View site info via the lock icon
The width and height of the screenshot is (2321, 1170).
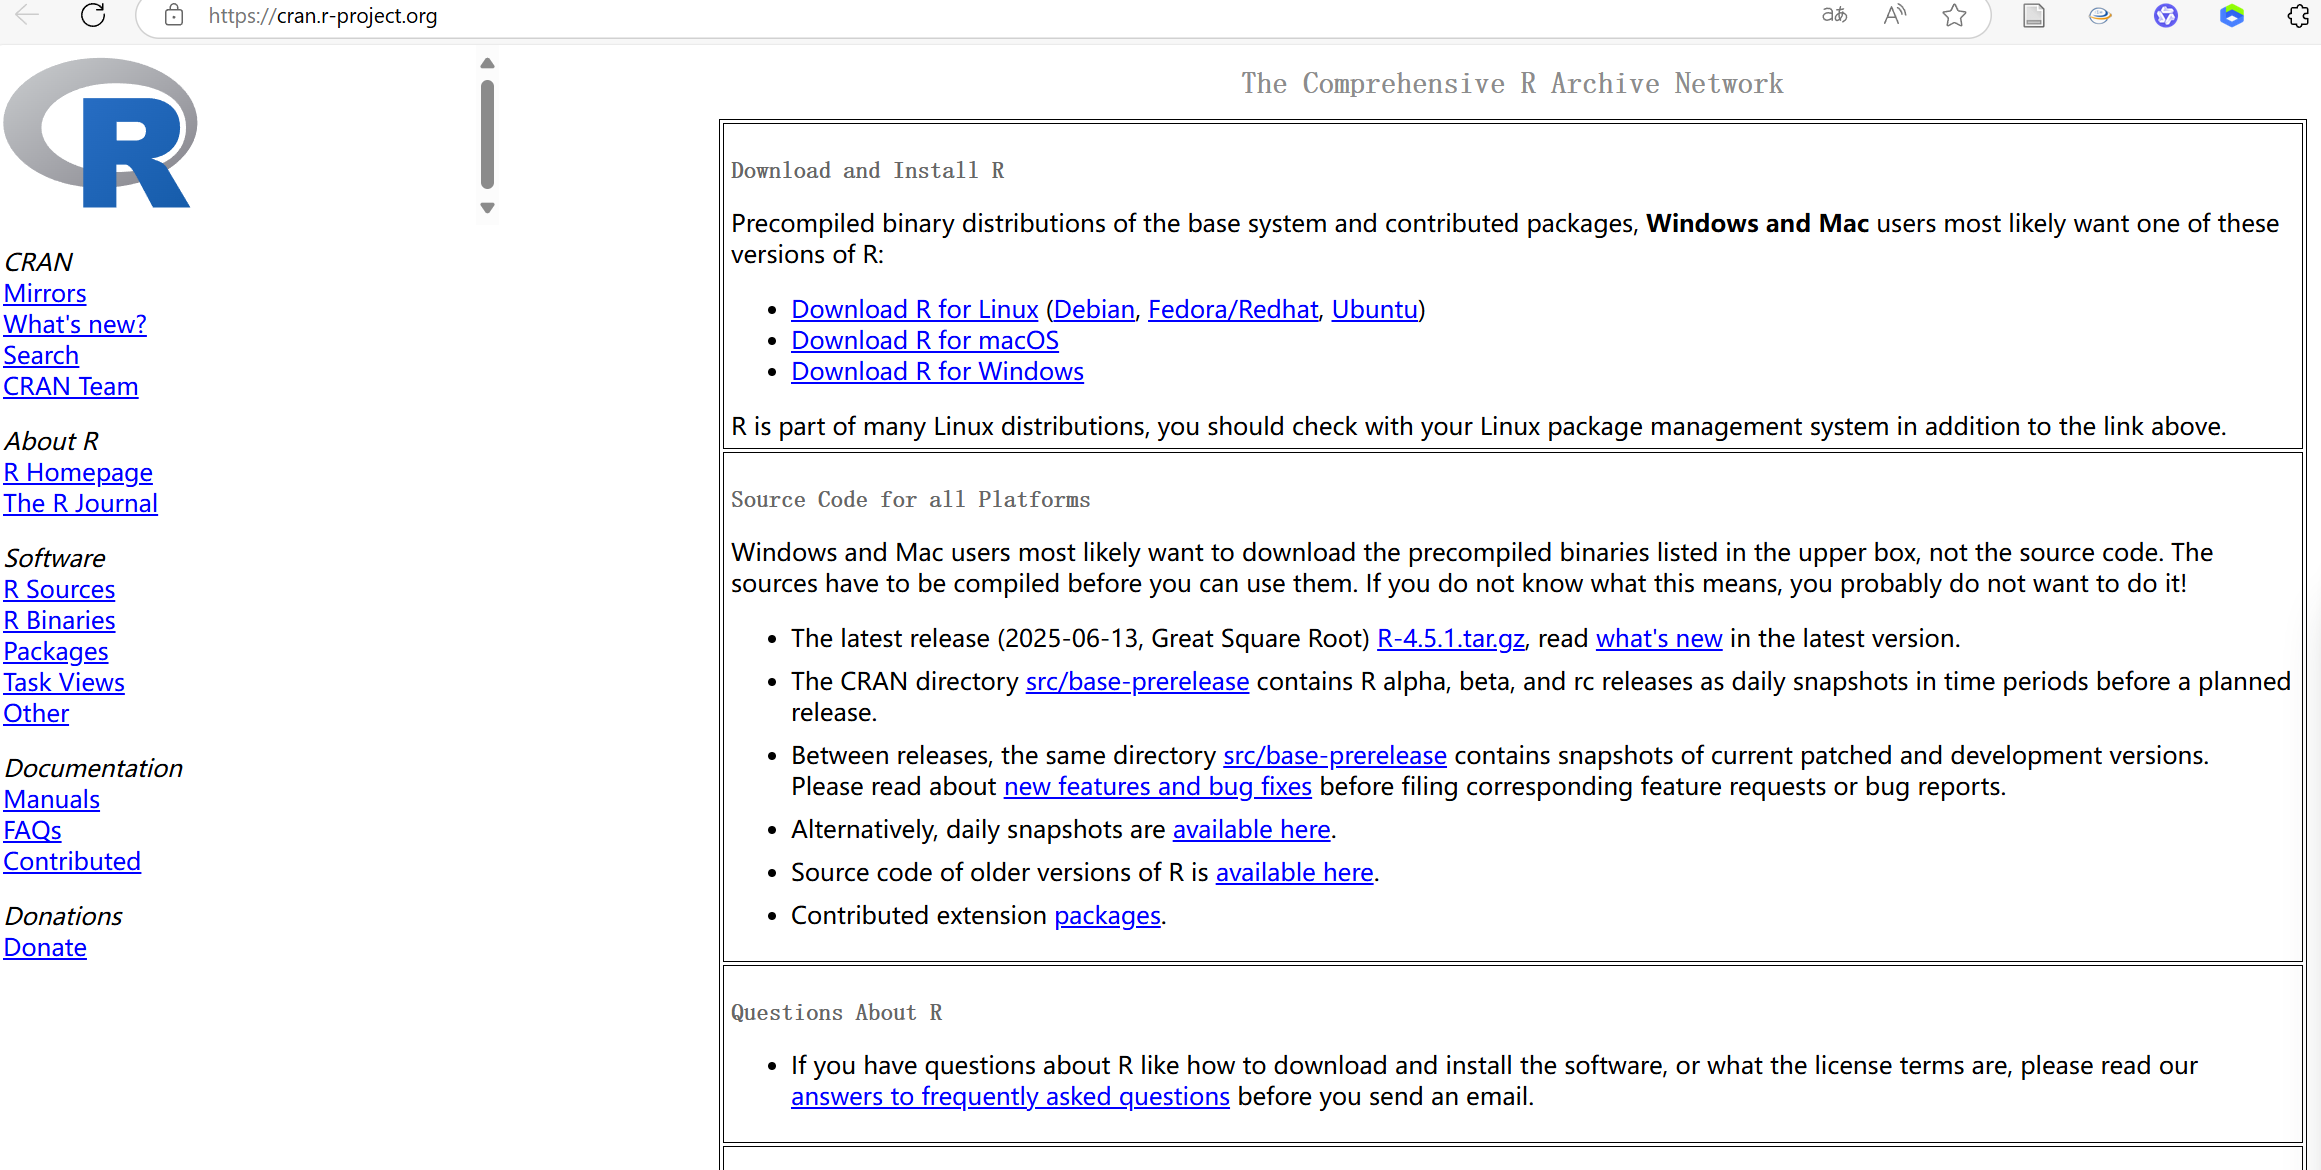click(x=174, y=15)
